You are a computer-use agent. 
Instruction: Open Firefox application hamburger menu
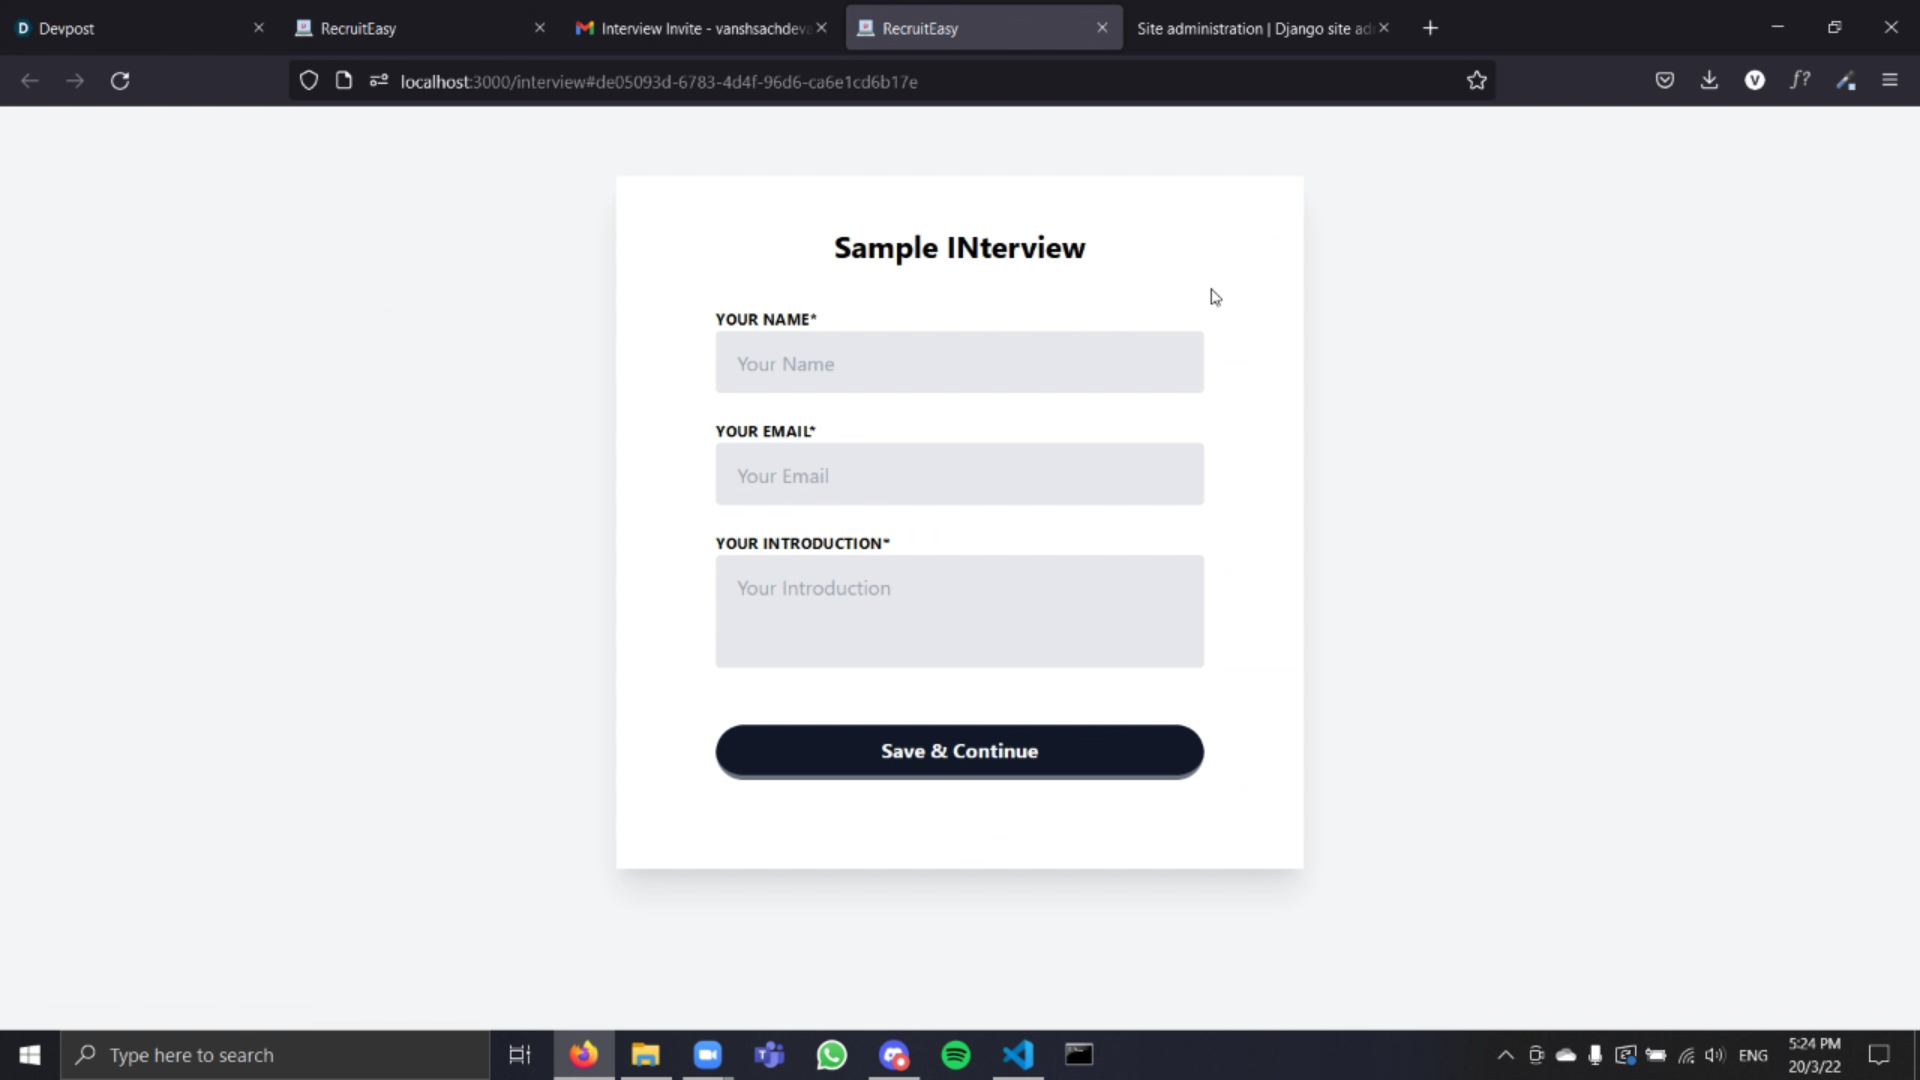tap(1889, 81)
